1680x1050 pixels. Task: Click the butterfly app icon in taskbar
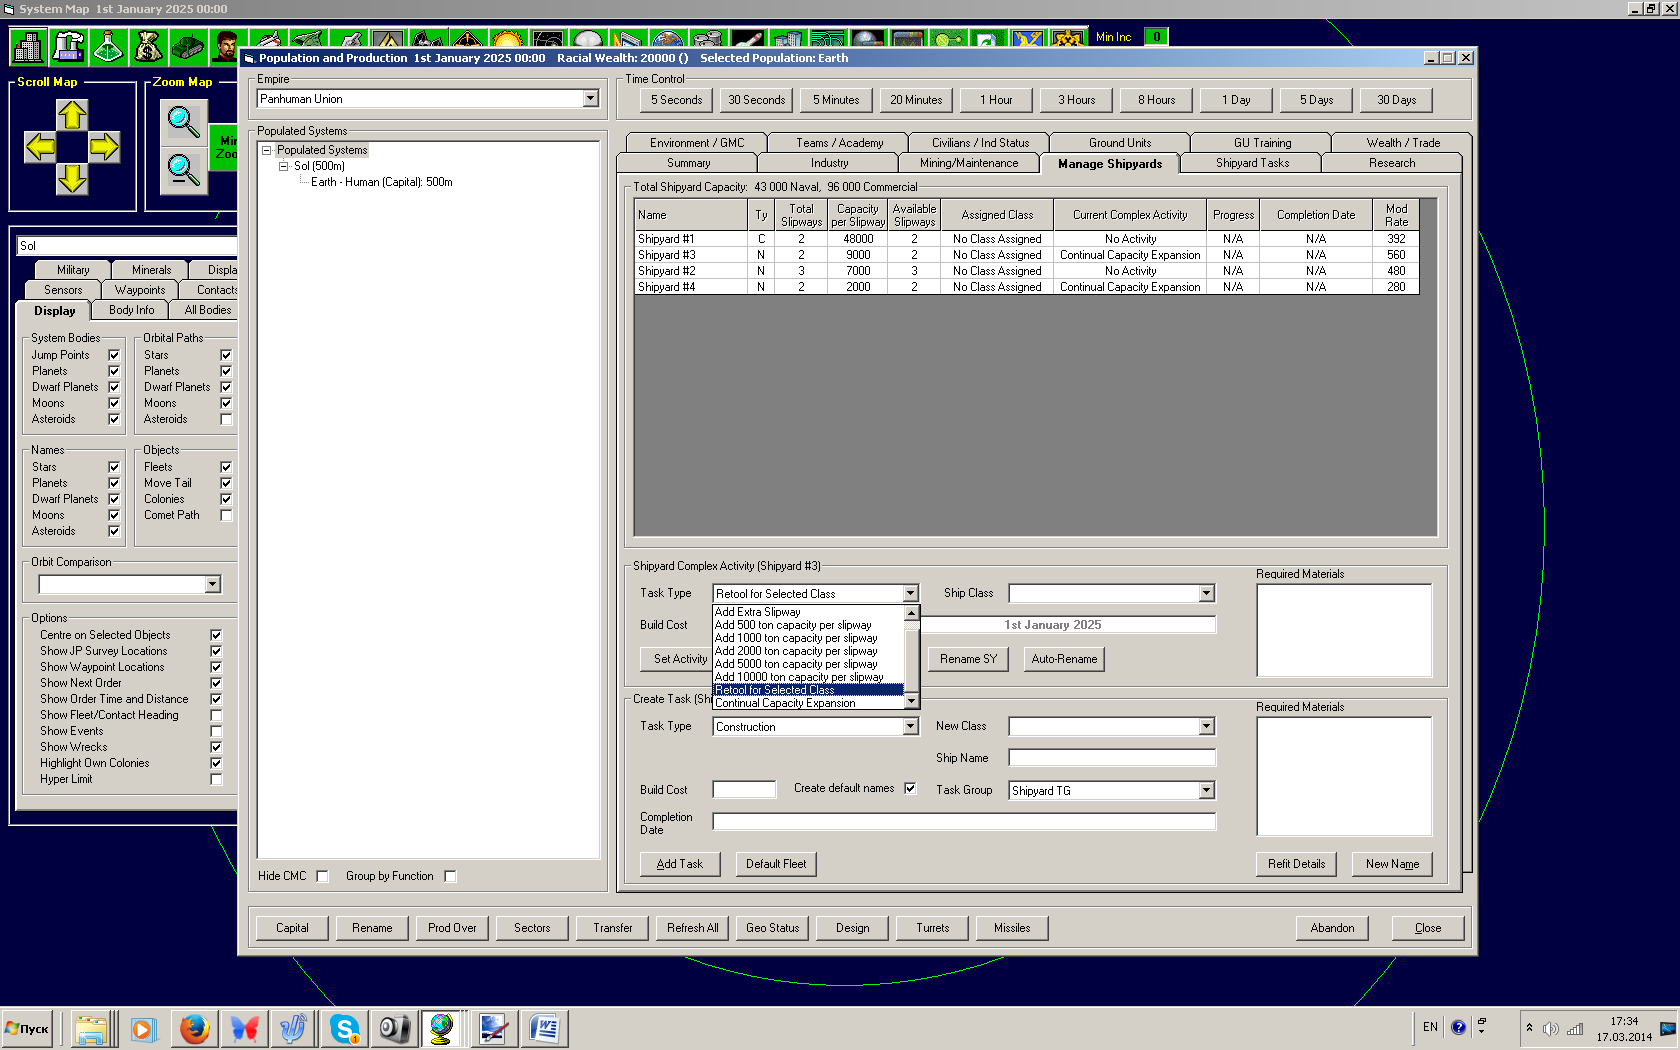pos(244,1028)
